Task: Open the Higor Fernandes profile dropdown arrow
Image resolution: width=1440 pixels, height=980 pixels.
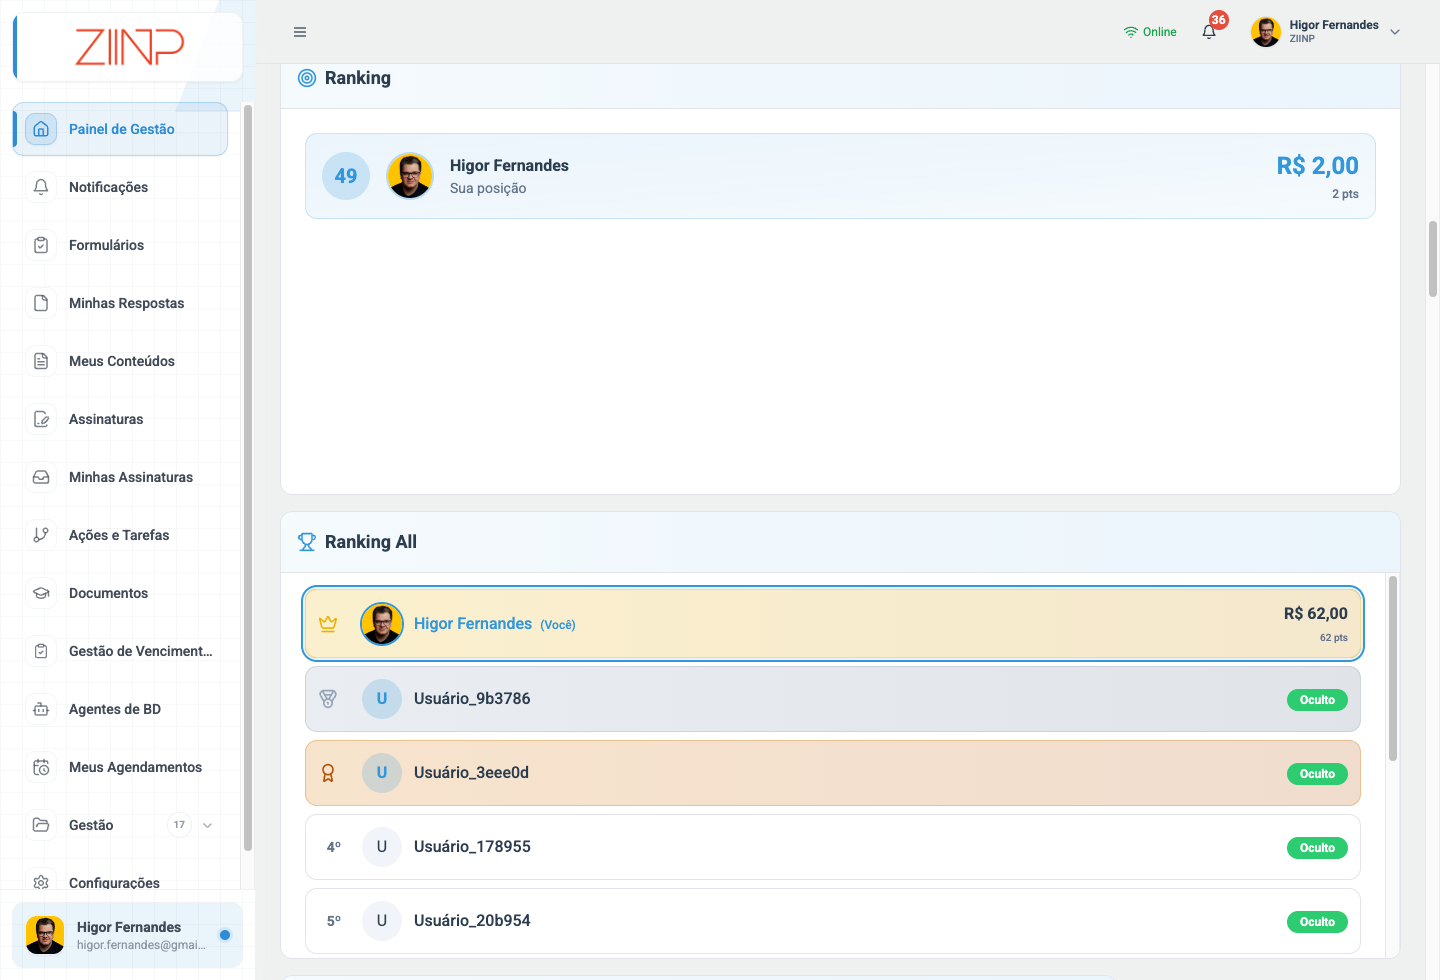Action: [x=1395, y=32]
